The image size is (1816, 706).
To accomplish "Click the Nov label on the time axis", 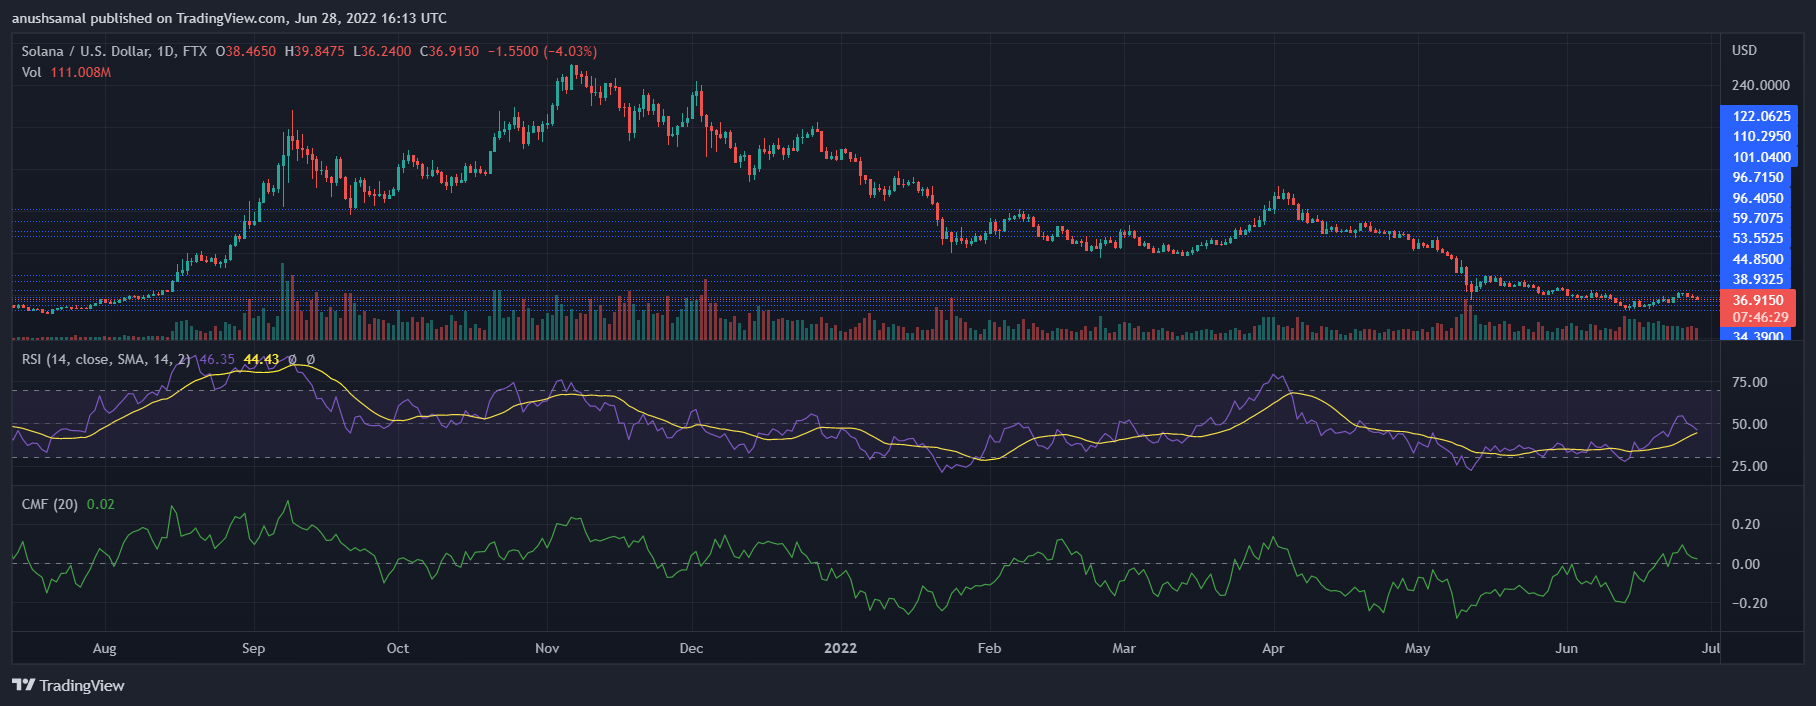I will click(x=547, y=648).
